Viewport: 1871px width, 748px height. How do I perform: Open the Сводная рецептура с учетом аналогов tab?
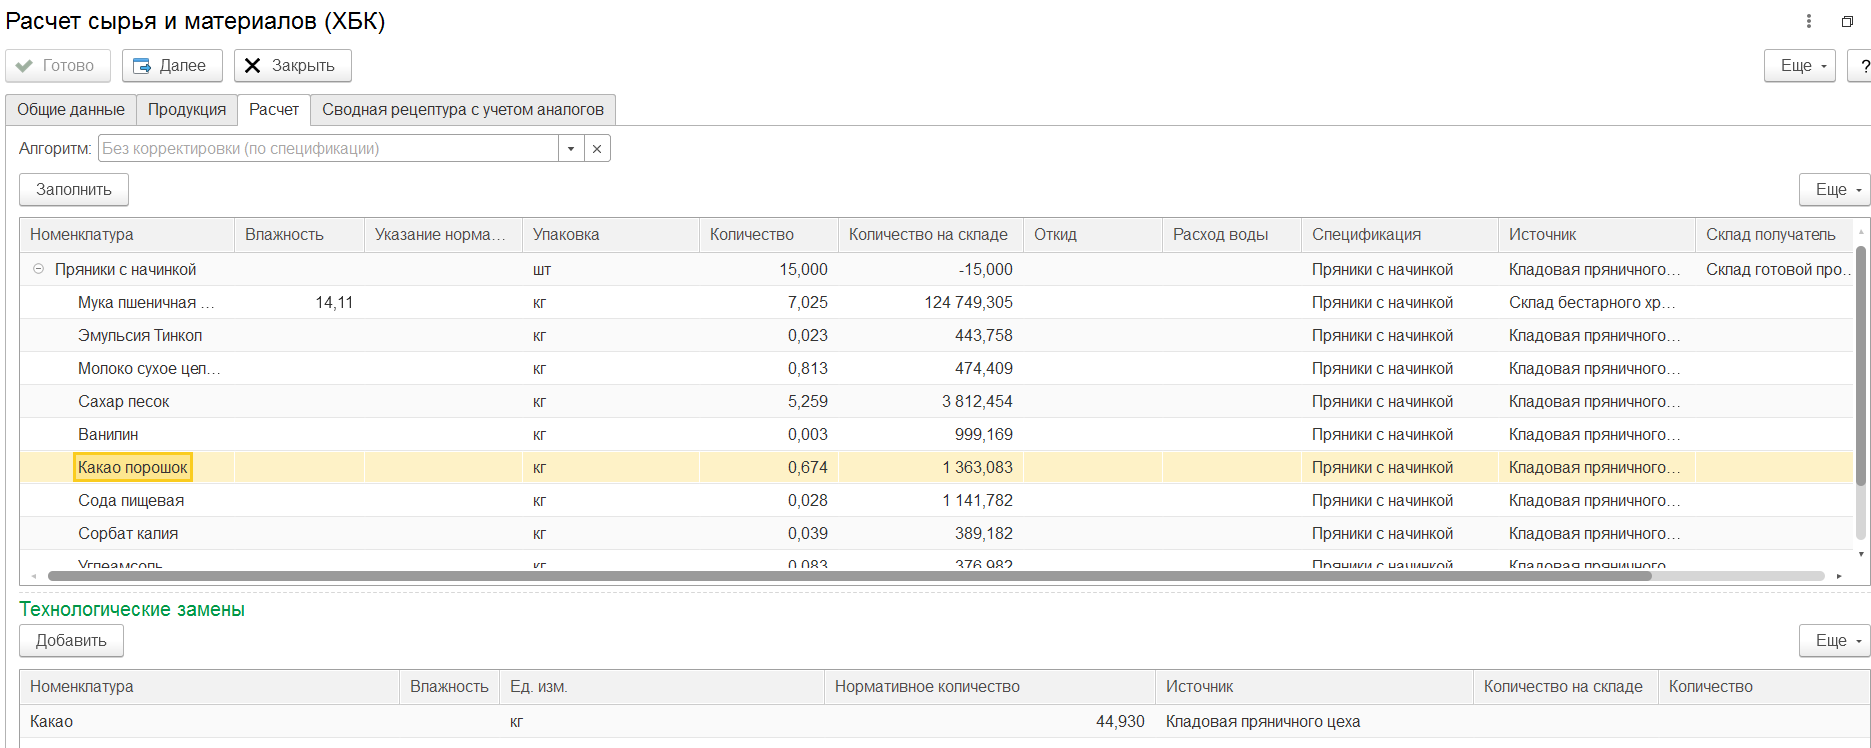coord(463,110)
